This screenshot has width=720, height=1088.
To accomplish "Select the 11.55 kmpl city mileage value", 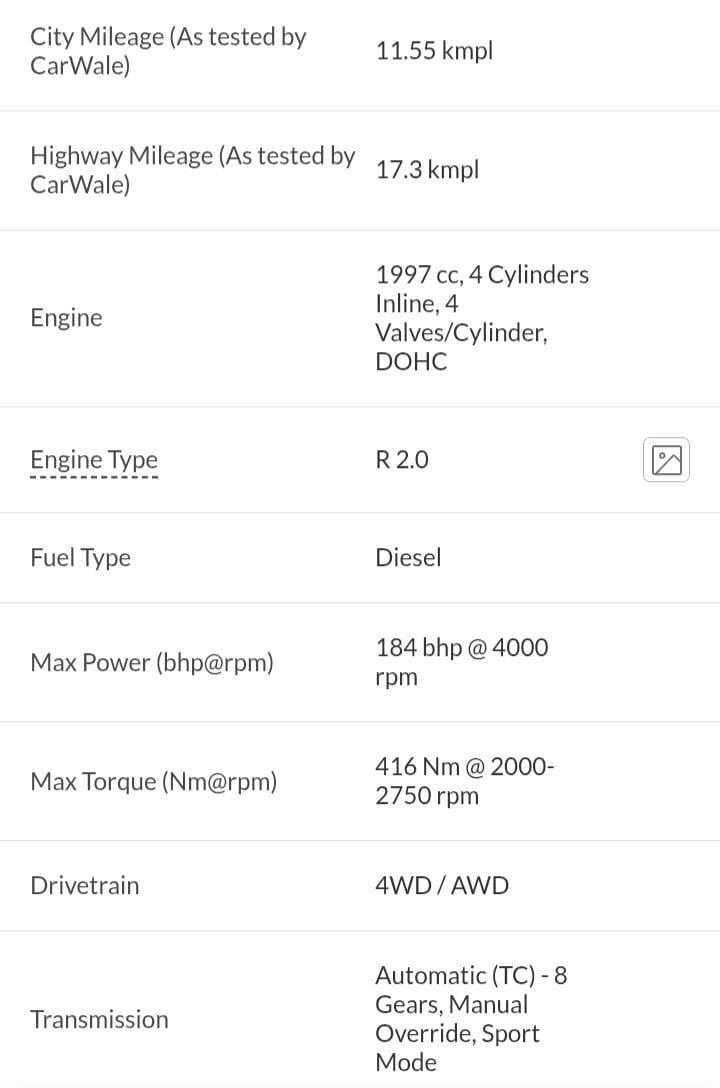I will pyautogui.click(x=434, y=51).
